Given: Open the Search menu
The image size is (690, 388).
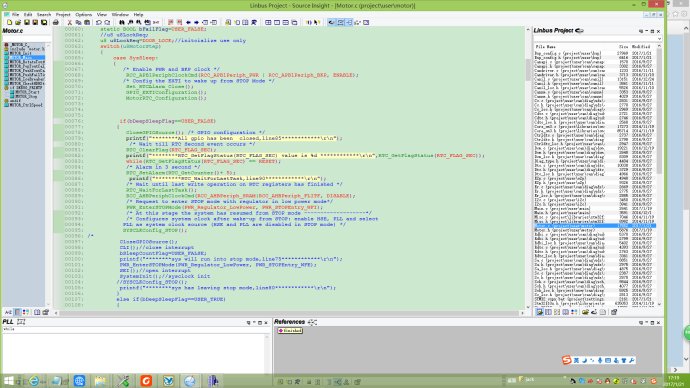Looking at the screenshot, I should click(x=44, y=15).
